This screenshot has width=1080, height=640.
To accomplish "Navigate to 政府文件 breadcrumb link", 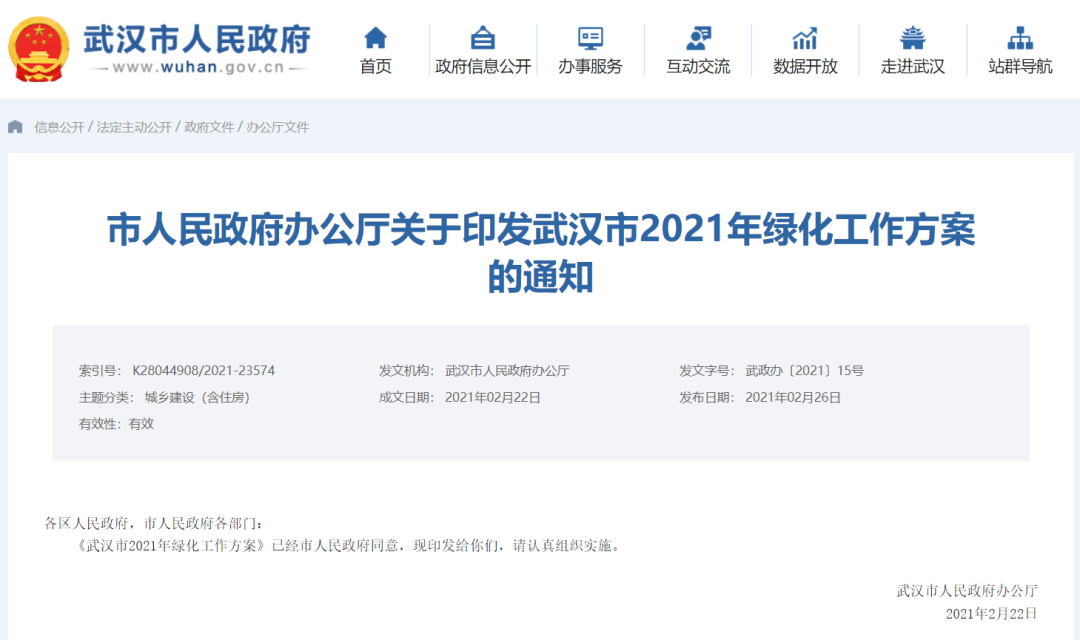I will (x=209, y=127).
